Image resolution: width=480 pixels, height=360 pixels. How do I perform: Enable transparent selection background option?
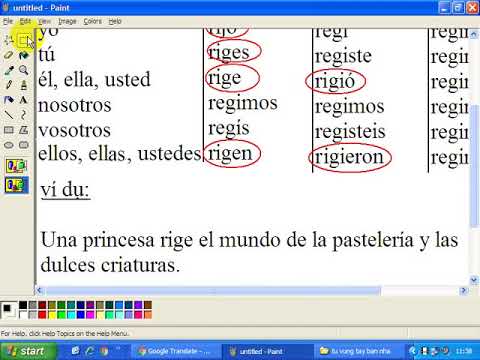17,185
